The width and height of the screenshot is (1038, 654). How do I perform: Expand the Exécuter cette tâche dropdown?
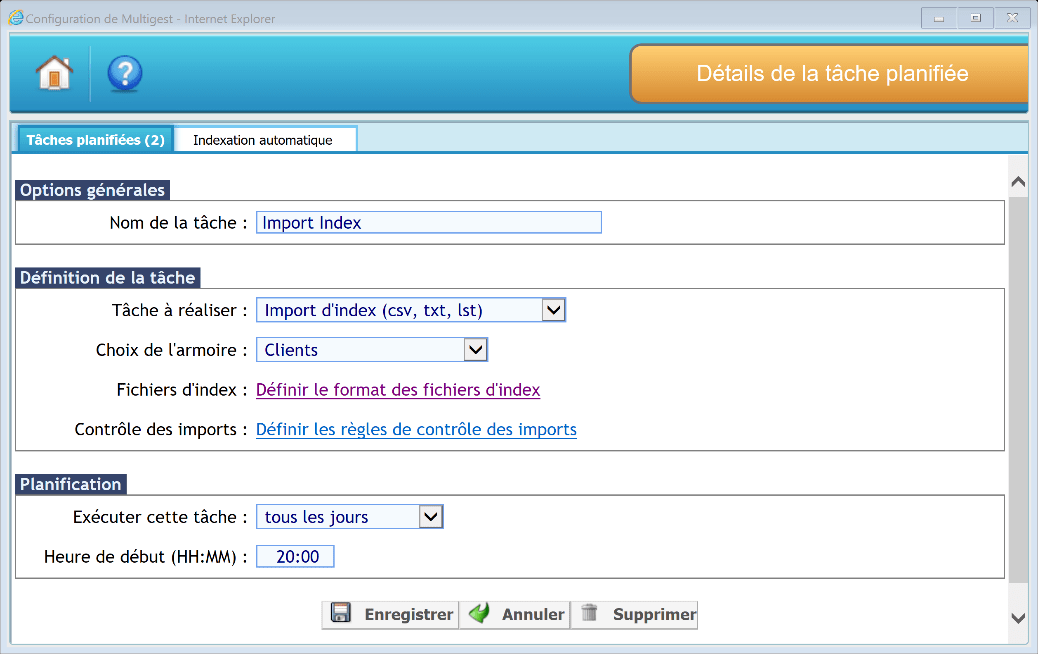point(431,517)
